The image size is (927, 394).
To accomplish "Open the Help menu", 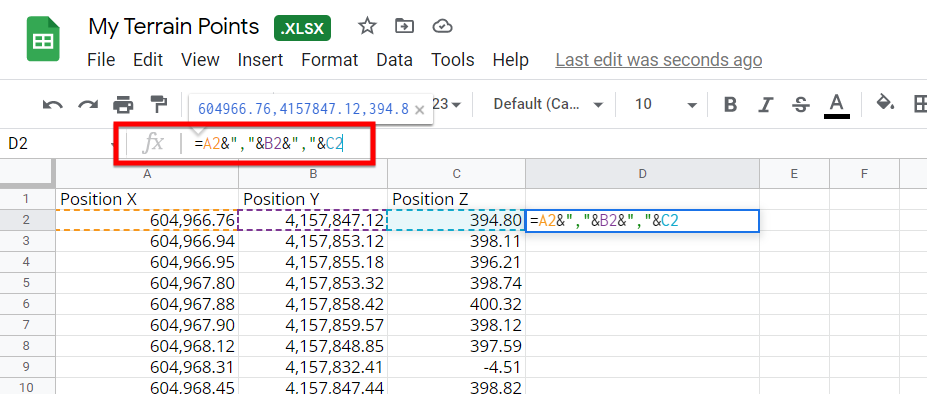I will pyautogui.click(x=511, y=60).
